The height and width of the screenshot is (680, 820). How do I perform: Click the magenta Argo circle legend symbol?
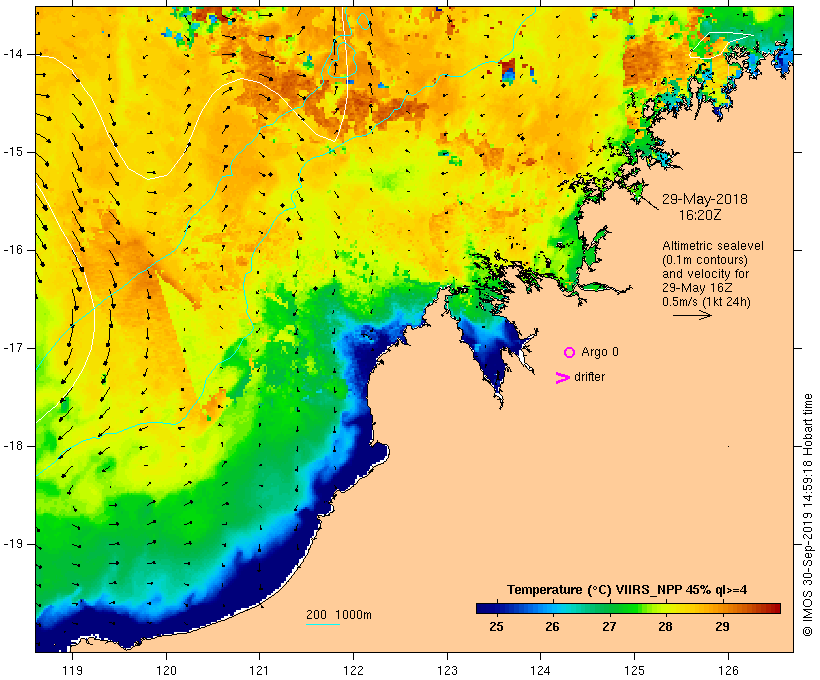click(570, 353)
